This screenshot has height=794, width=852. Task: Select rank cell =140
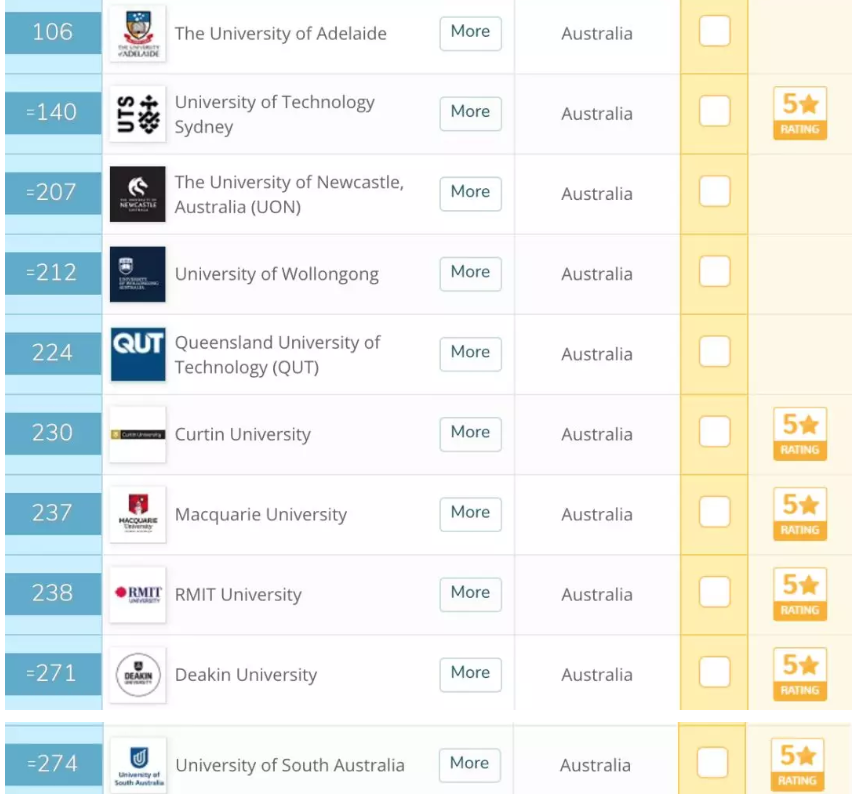coord(53,113)
